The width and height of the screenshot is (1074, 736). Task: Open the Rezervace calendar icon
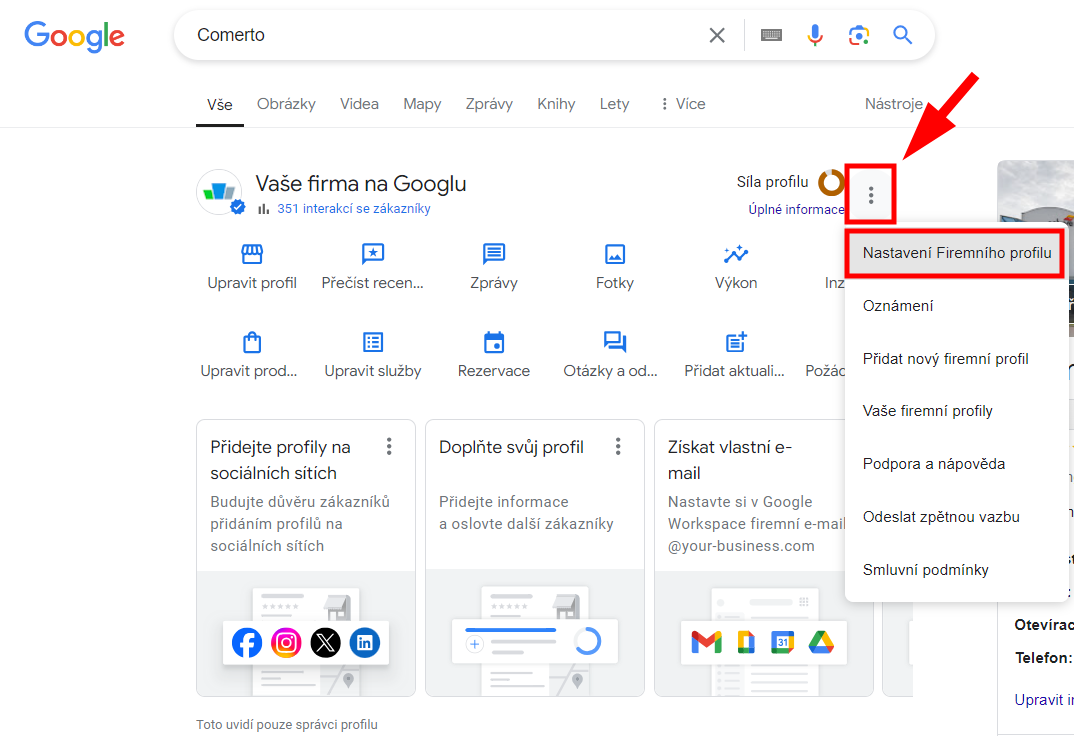494,342
